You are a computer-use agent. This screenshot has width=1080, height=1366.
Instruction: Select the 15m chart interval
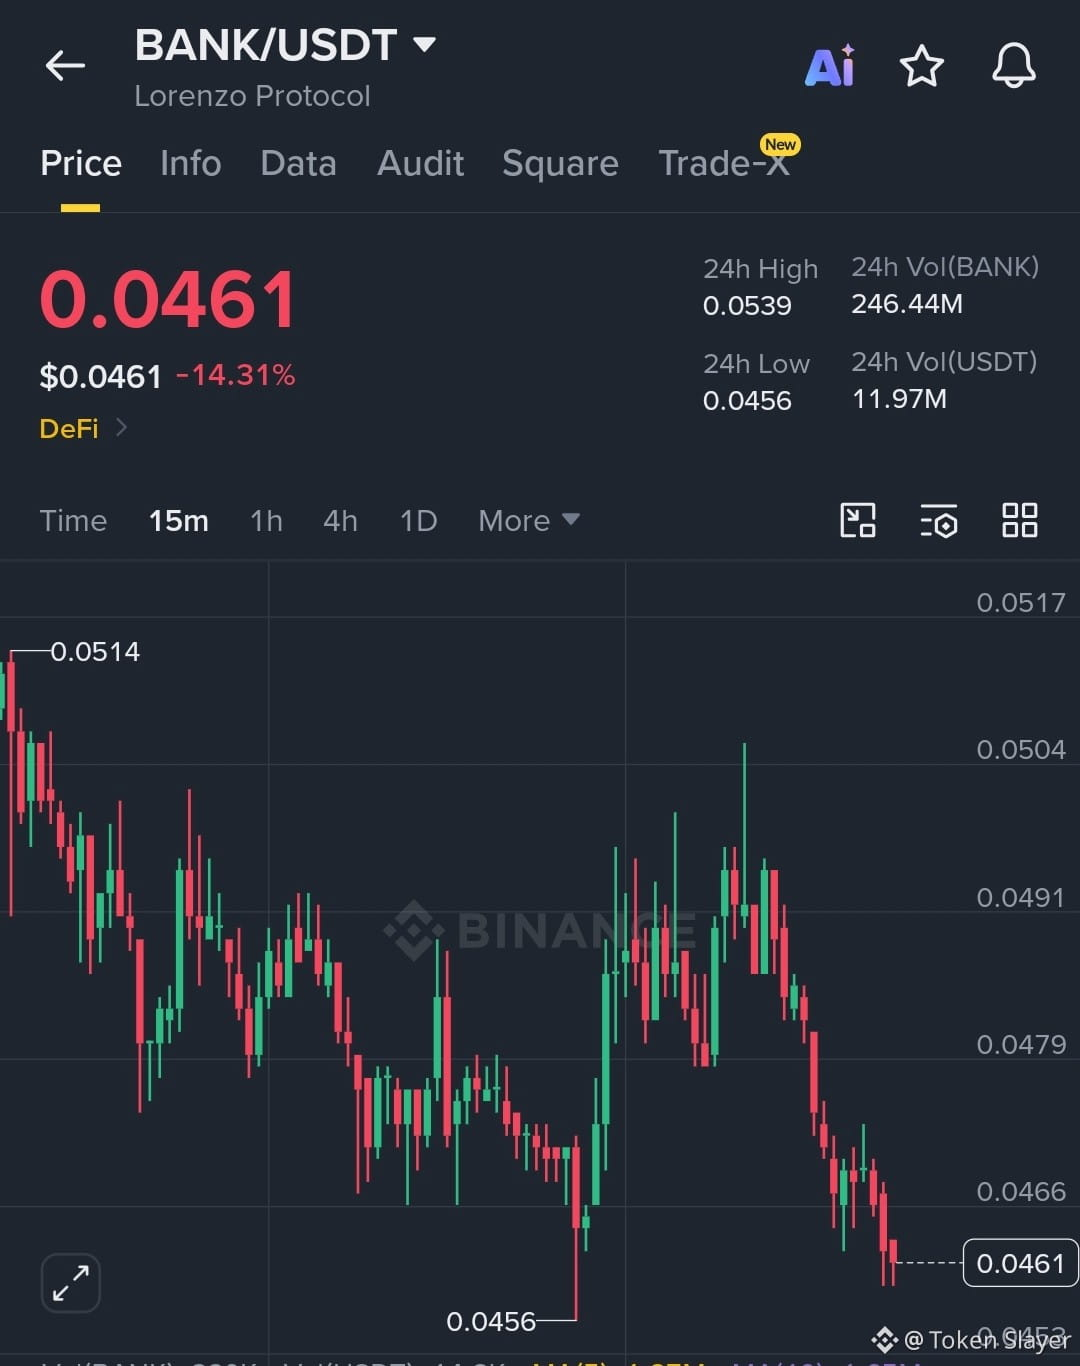(179, 520)
